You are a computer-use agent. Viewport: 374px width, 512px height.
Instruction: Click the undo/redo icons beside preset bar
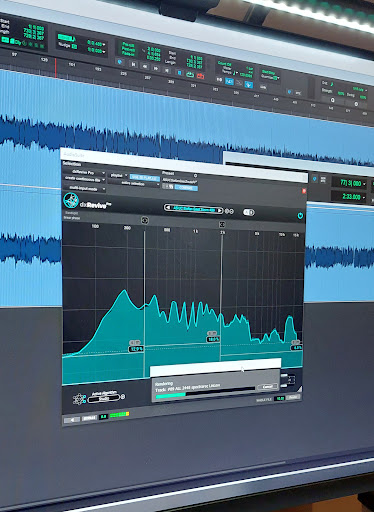(x=229, y=211)
